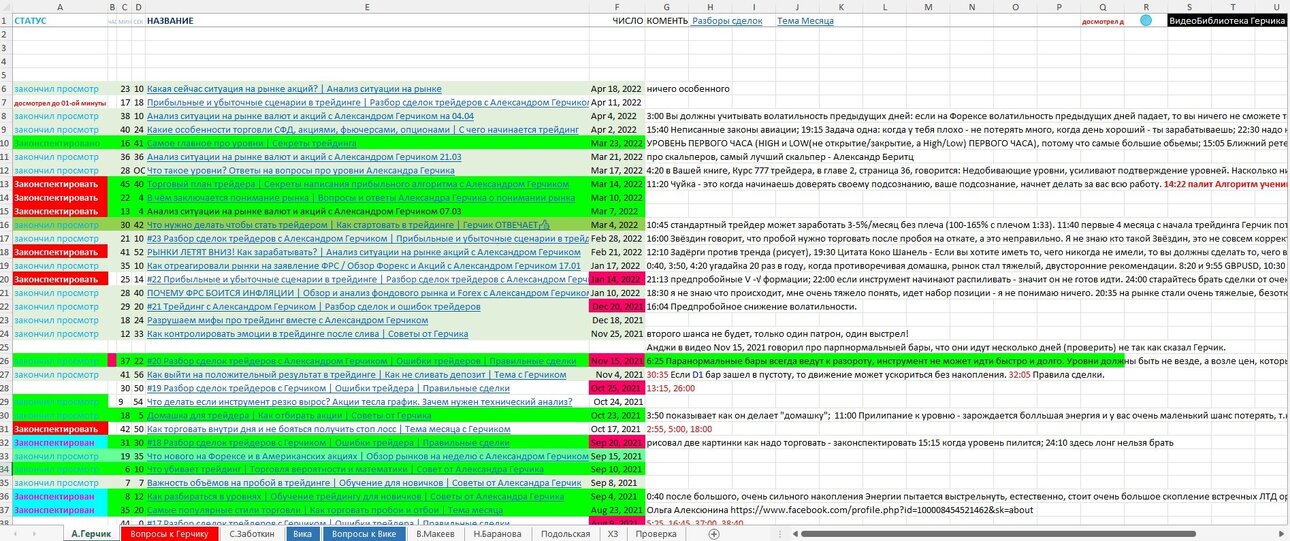This screenshot has width=1290, height=541.
Task: Select the Вопросы к Вике sheet tab
Action: click(365, 534)
